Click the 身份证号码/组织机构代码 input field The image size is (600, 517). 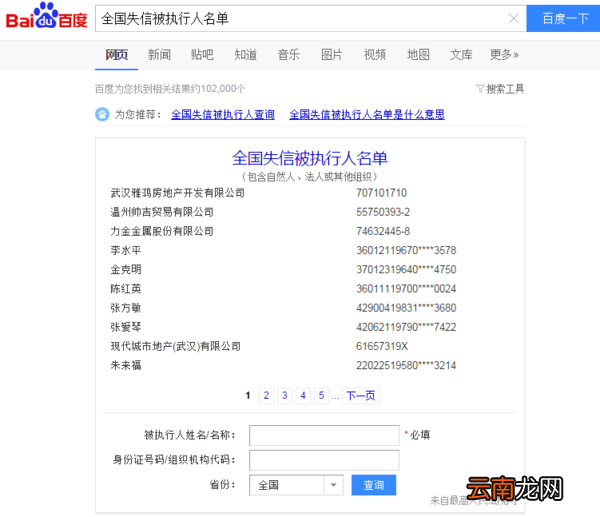click(324, 460)
